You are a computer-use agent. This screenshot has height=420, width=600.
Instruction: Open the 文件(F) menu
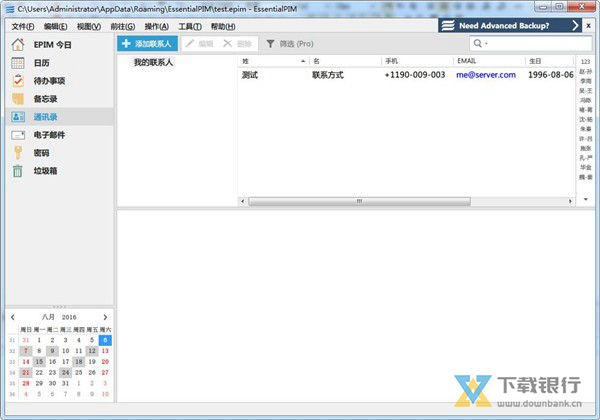click(21, 26)
